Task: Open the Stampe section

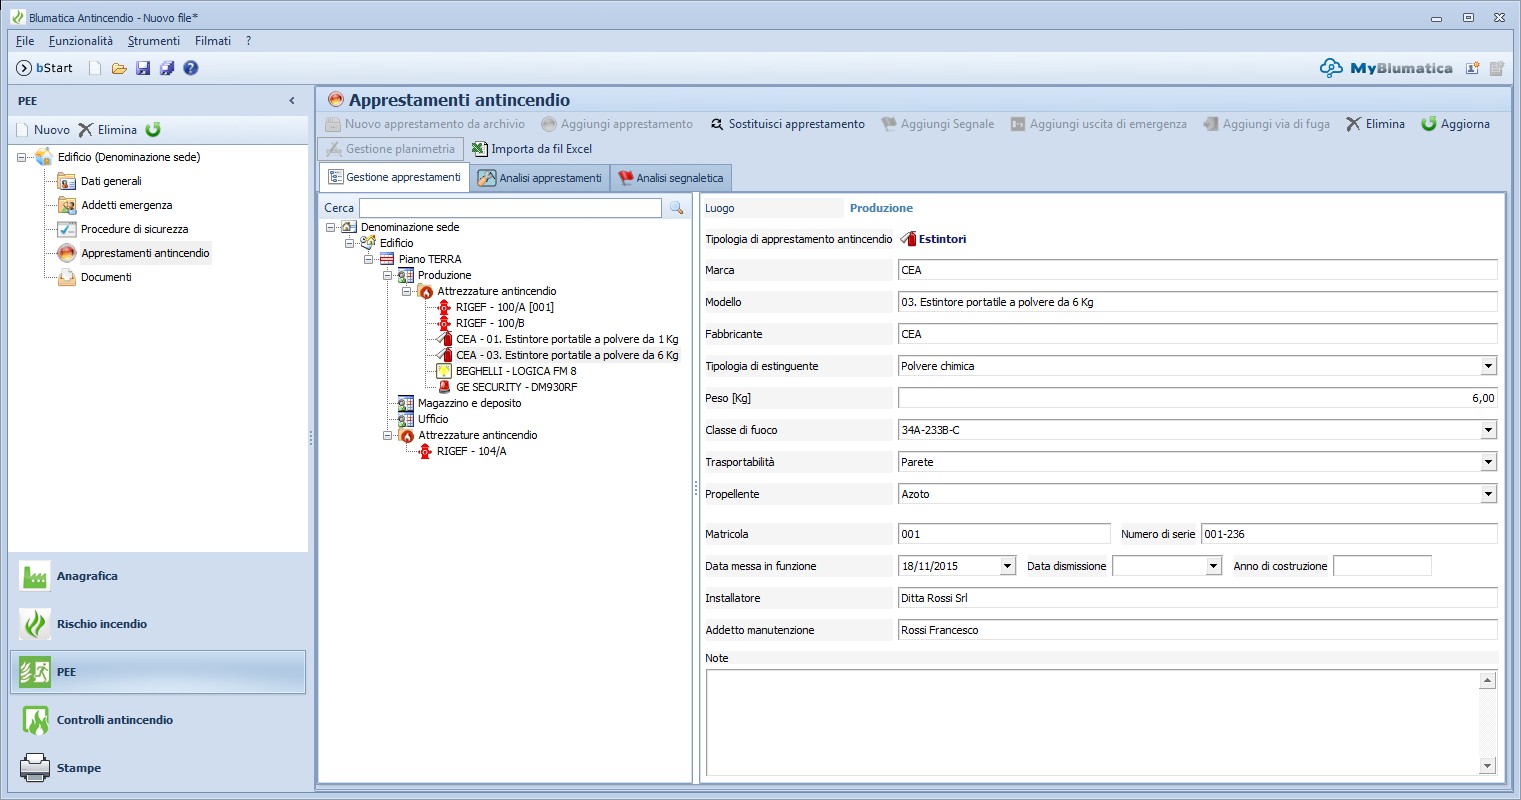Action: click(x=158, y=768)
